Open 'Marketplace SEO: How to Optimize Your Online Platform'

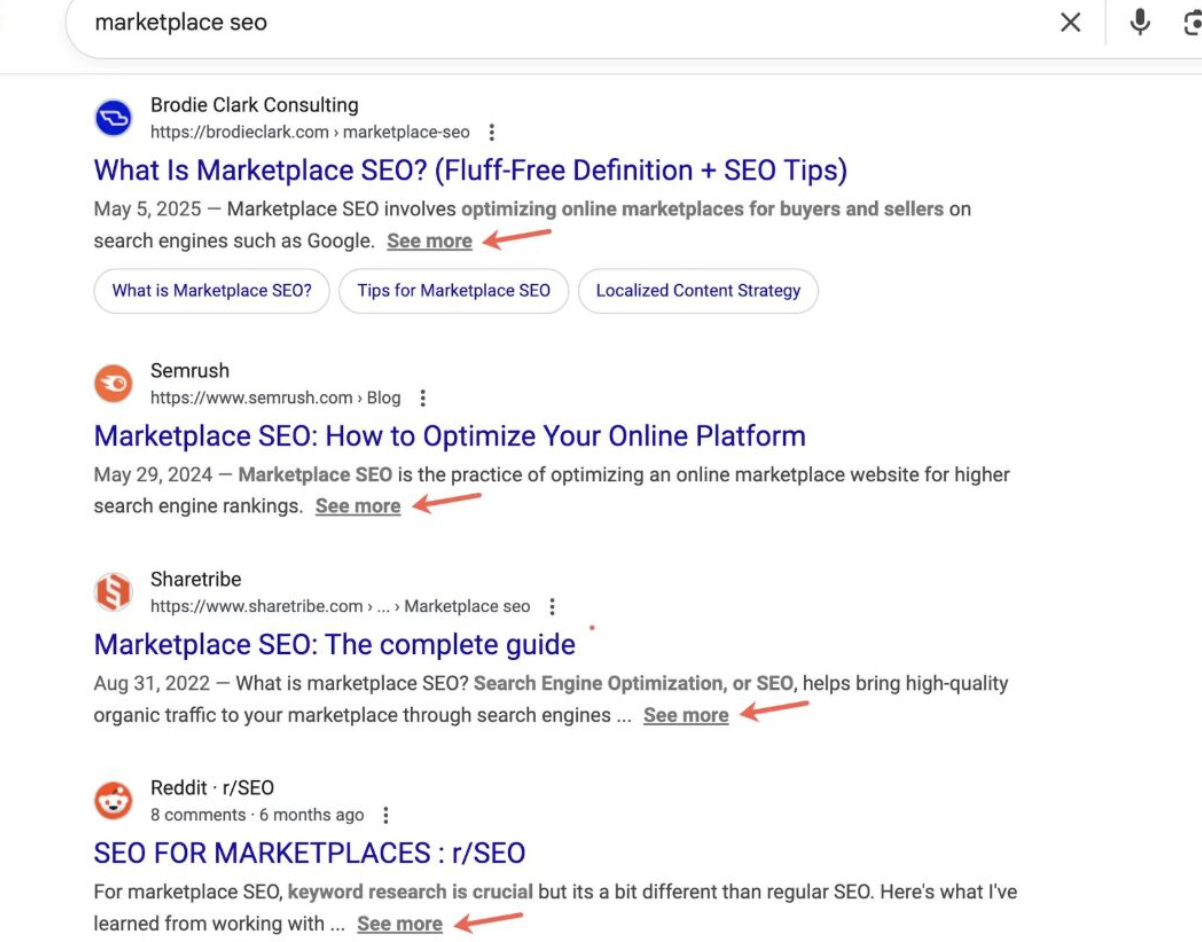pyautogui.click(x=449, y=436)
